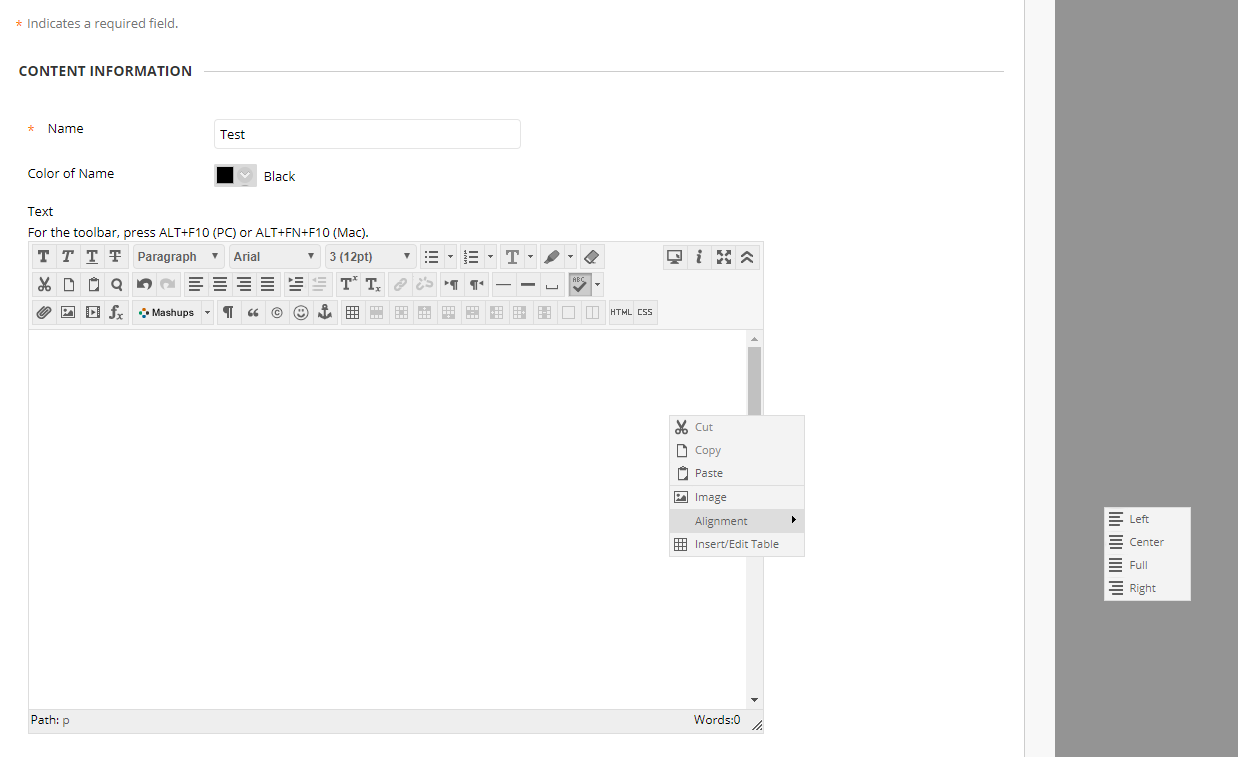Toggle italic text formatting
This screenshot has height=757, width=1238.
[x=68, y=257]
